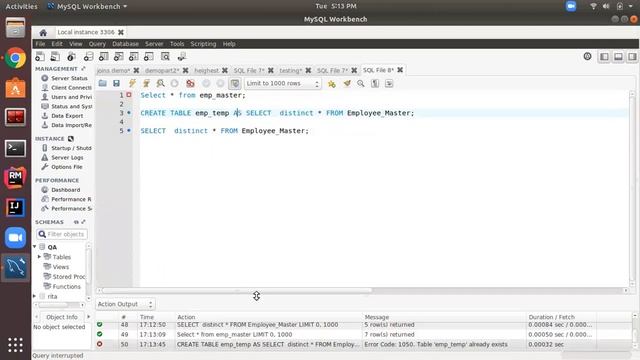Switch to the joins demo tab

click(x=113, y=70)
